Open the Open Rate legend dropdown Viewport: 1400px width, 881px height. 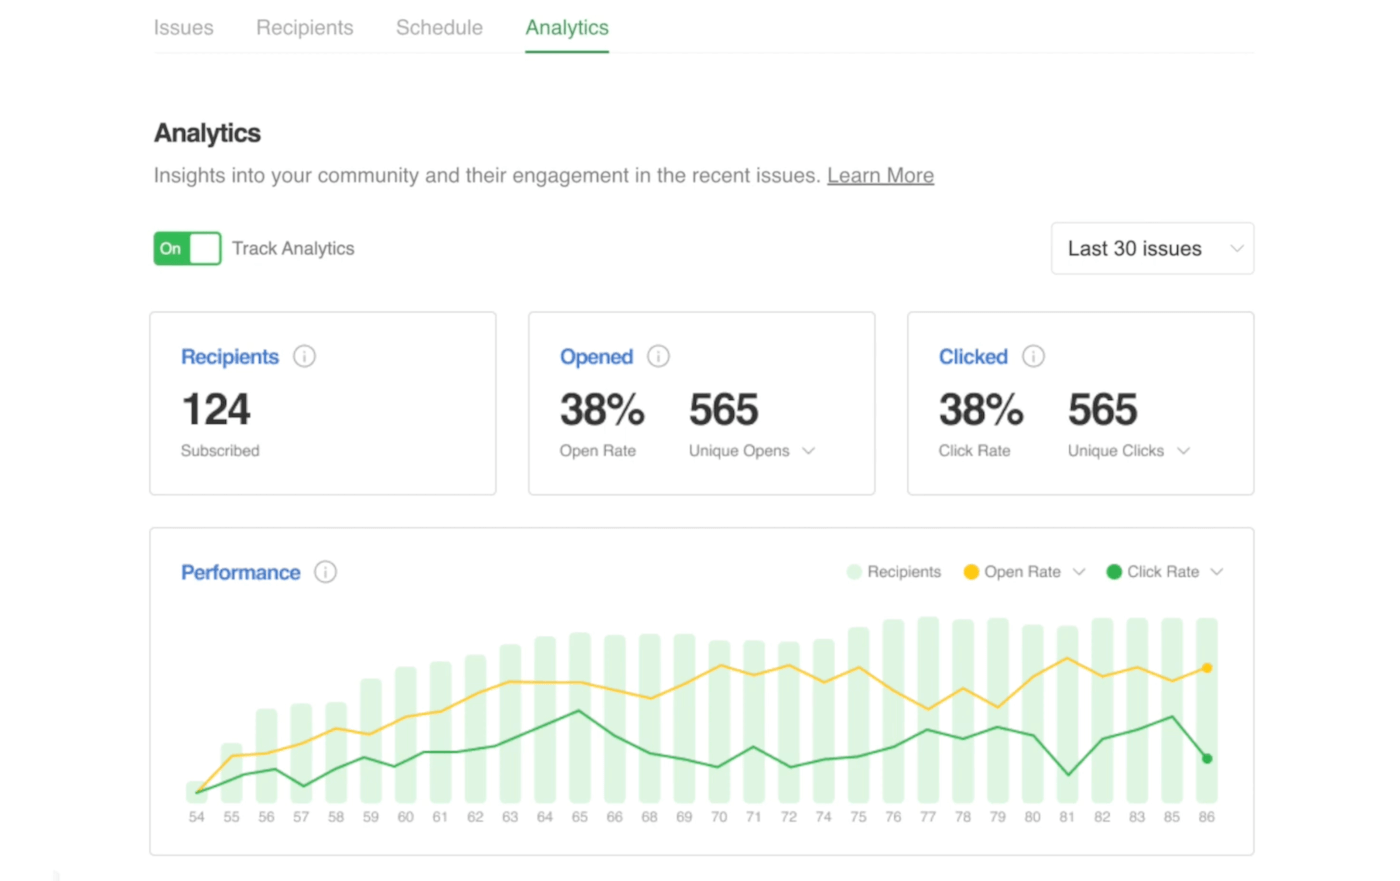(x=1079, y=572)
